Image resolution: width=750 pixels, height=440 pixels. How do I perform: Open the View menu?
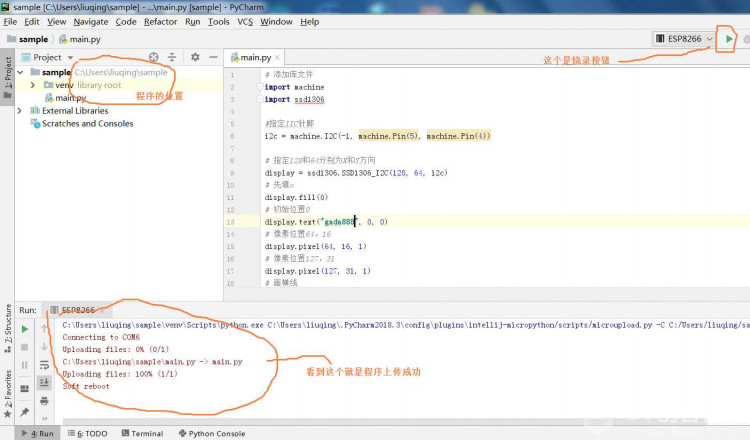(x=56, y=22)
